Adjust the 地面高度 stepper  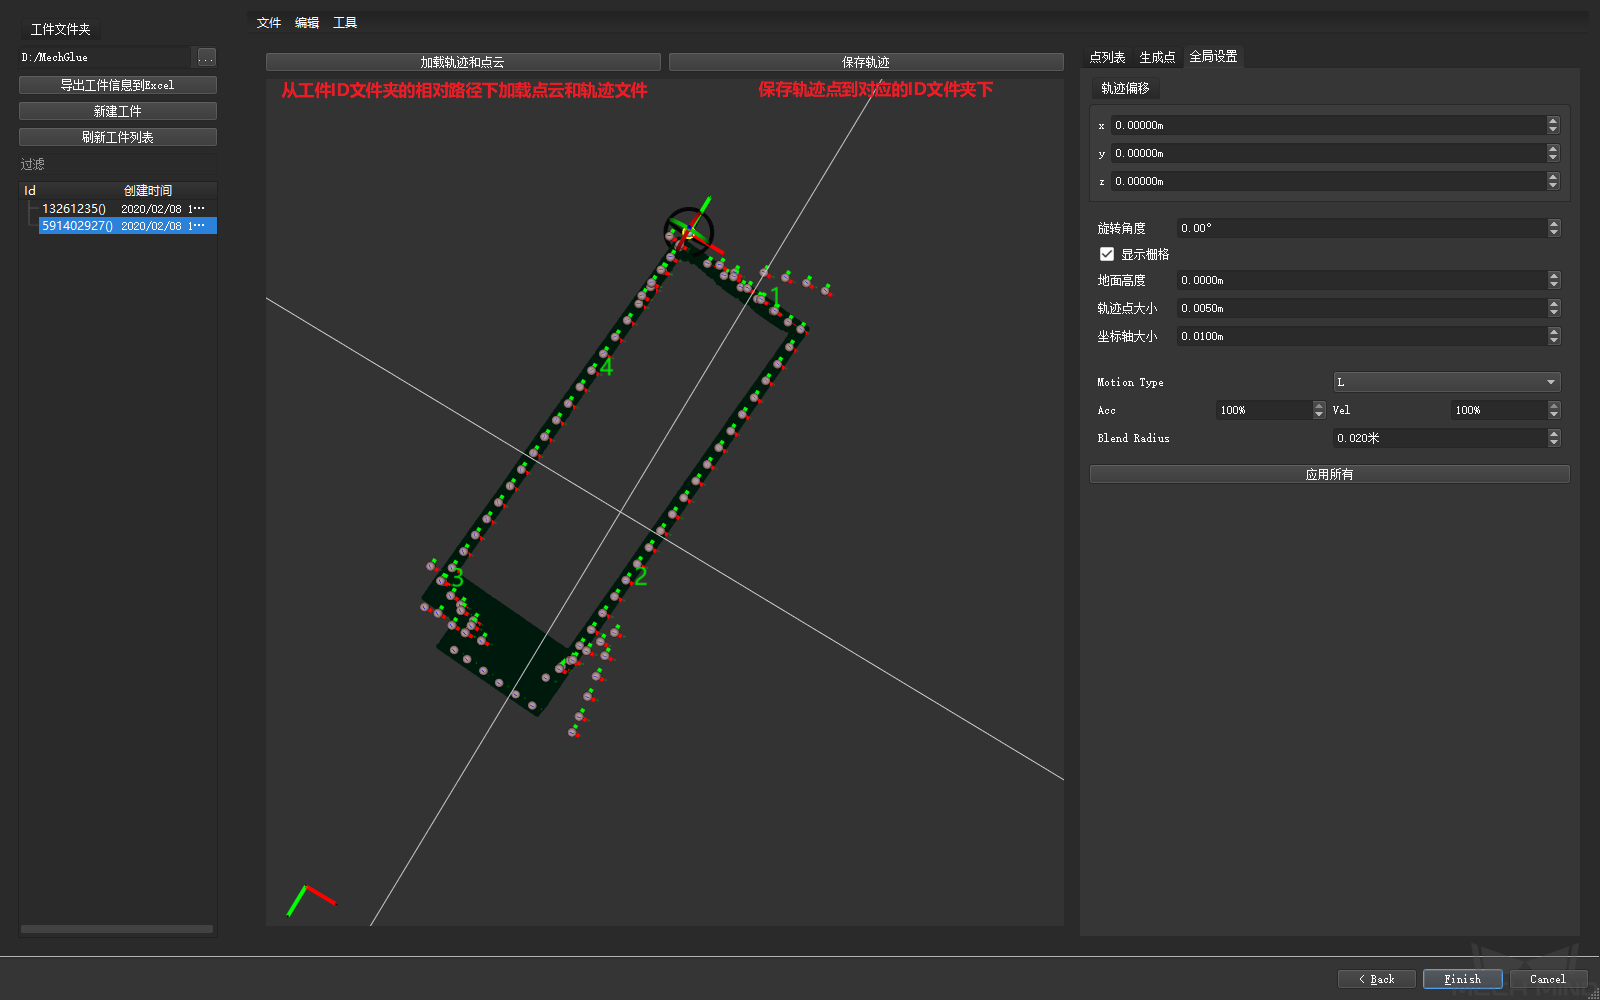click(x=1554, y=280)
